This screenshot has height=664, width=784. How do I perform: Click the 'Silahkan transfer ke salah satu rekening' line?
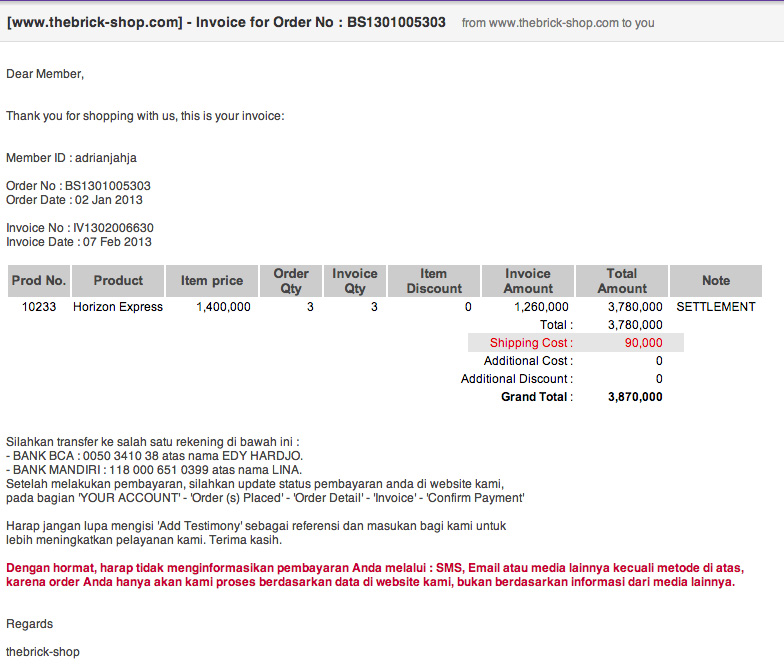[153, 442]
